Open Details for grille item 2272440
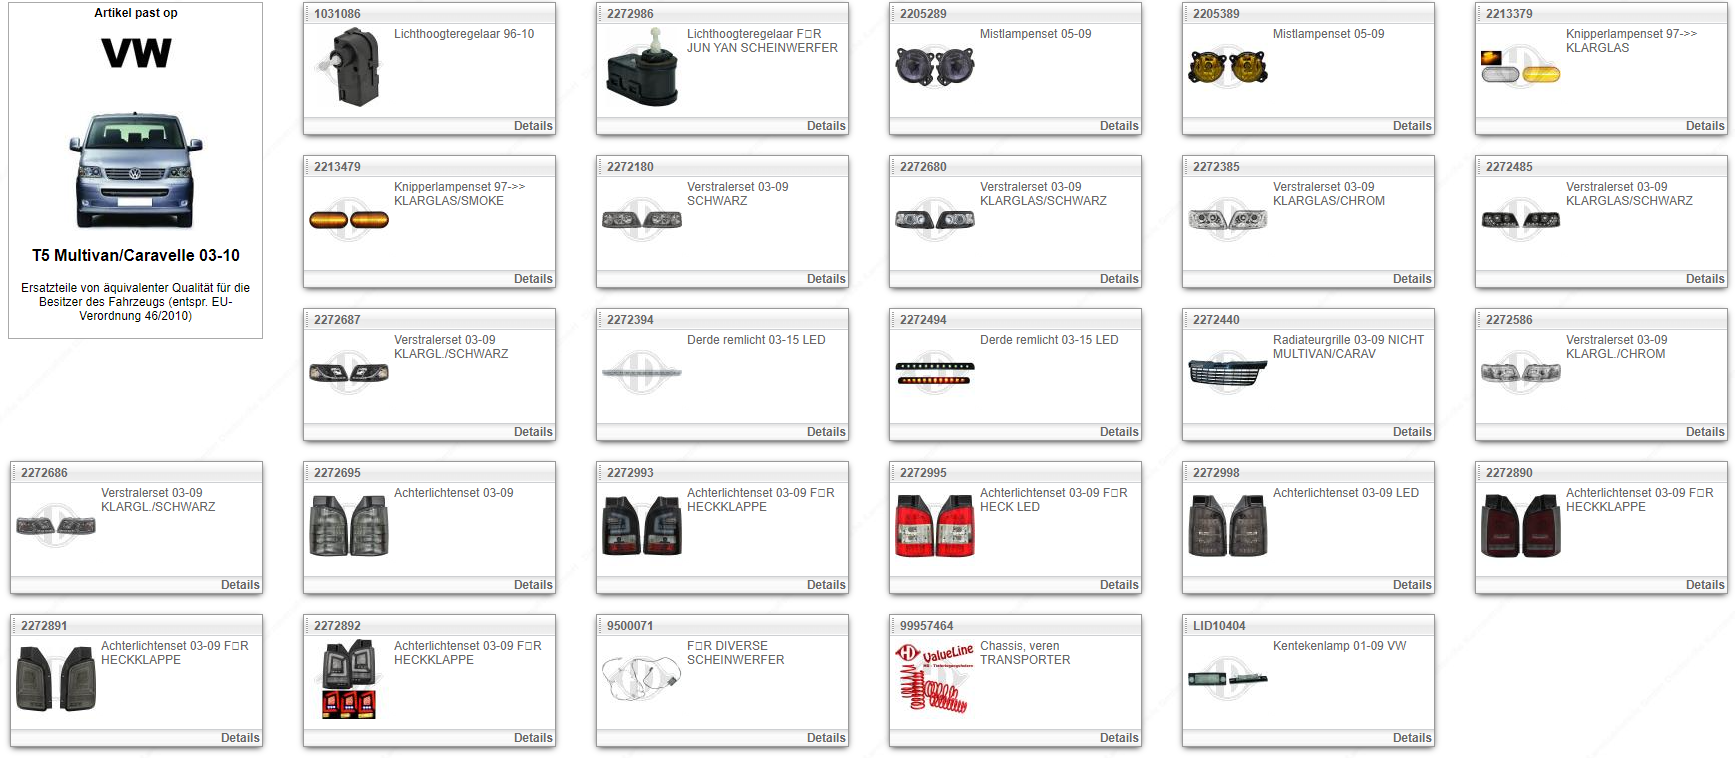This screenshot has width=1735, height=758. tap(1411, 432)
